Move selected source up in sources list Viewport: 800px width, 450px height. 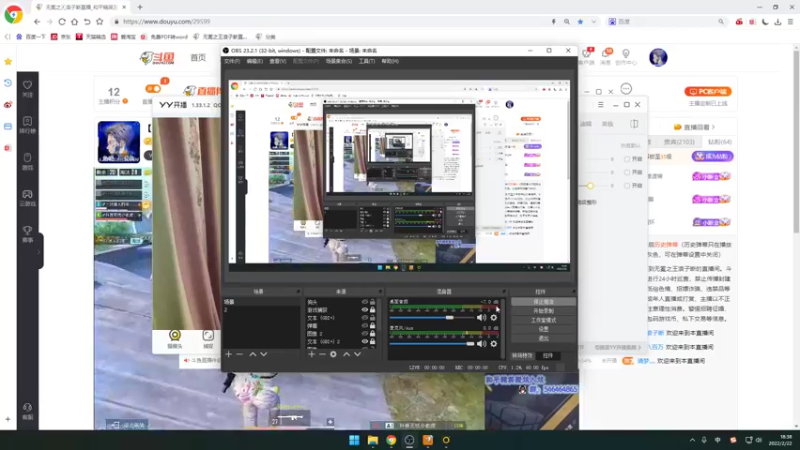[346, 354]
